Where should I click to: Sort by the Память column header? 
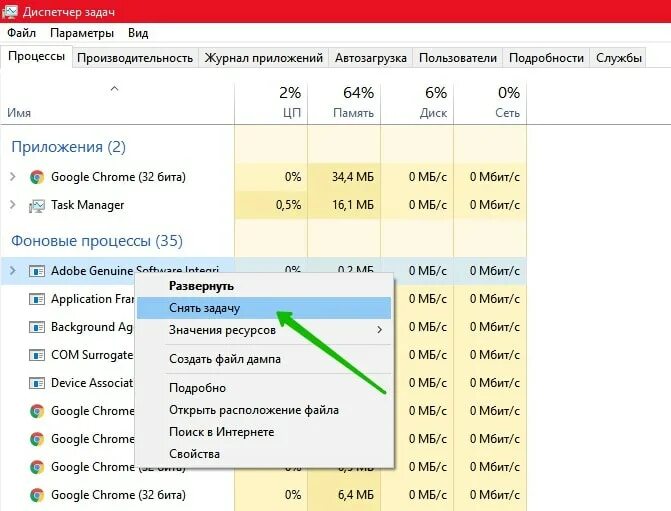pos(353,113)
